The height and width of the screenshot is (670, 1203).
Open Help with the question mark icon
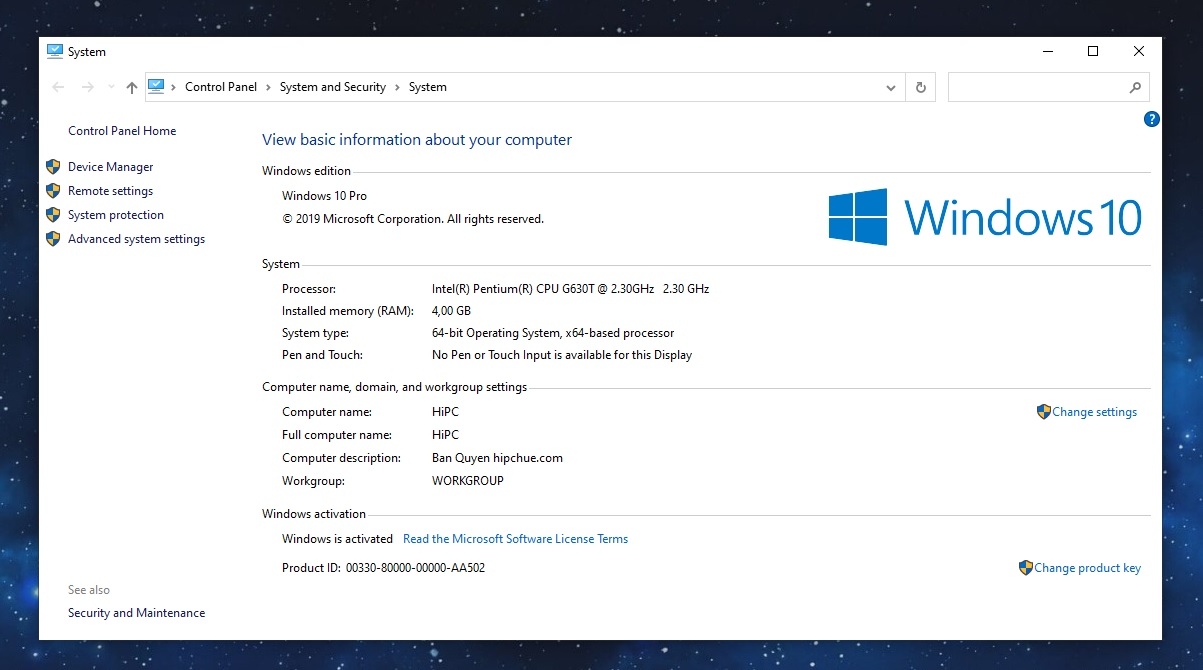coord(1151,119)
